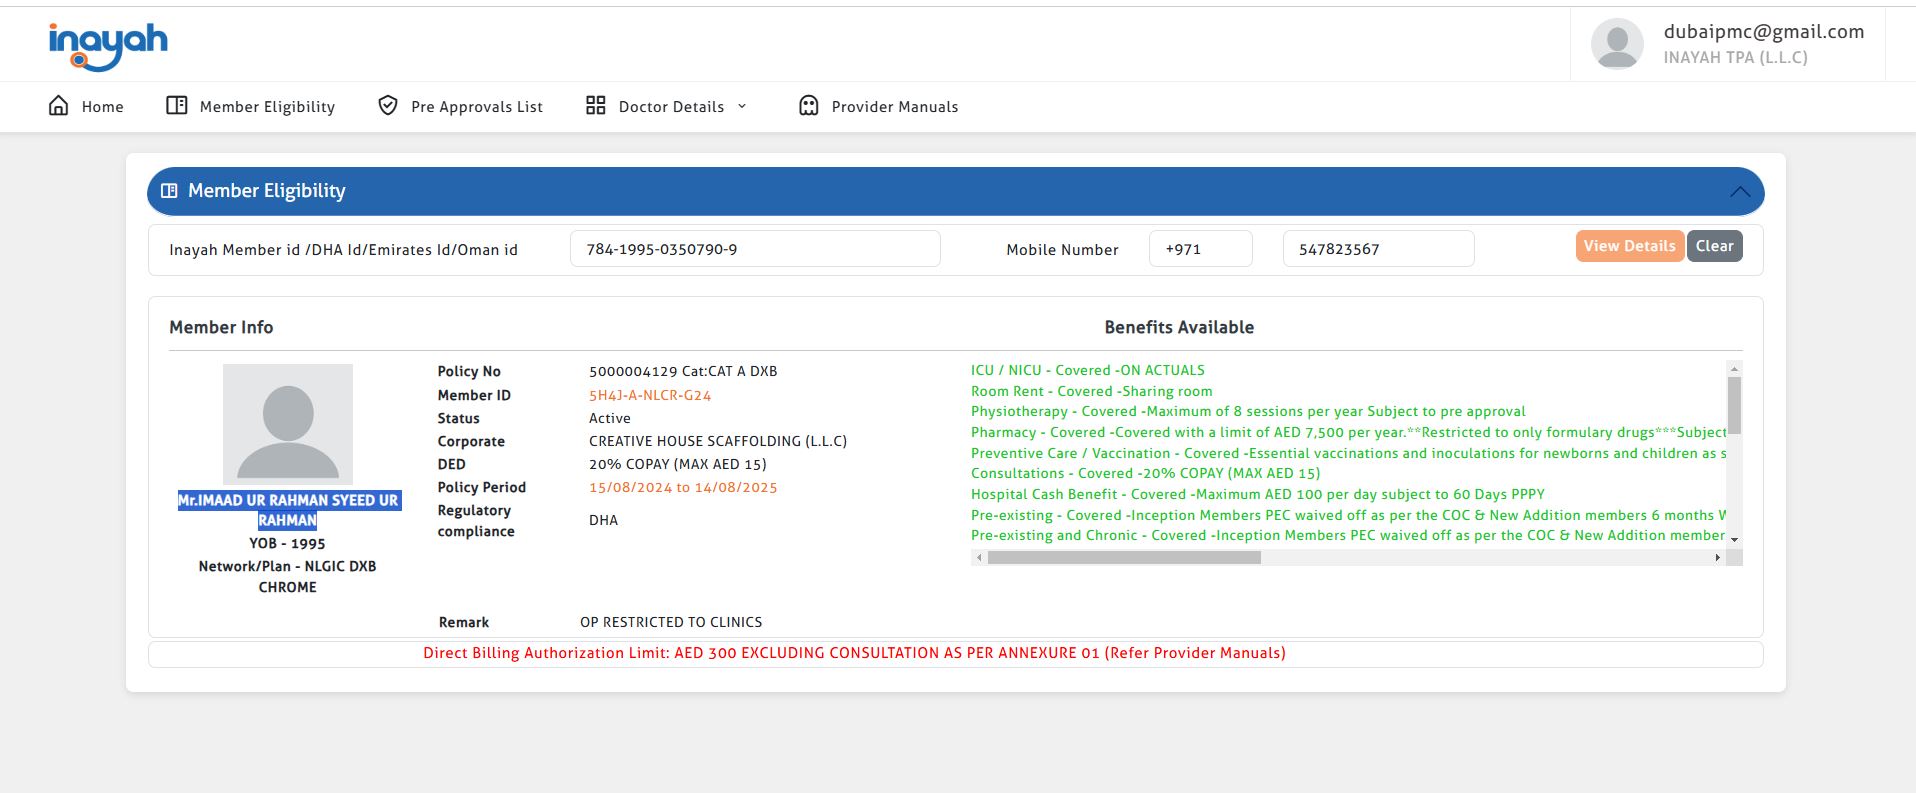Click the CREATIVE HOUSE SCAFFOLDING corporate name
Image resolution: width=1916 pixels, height=793 pixels.
718,441
